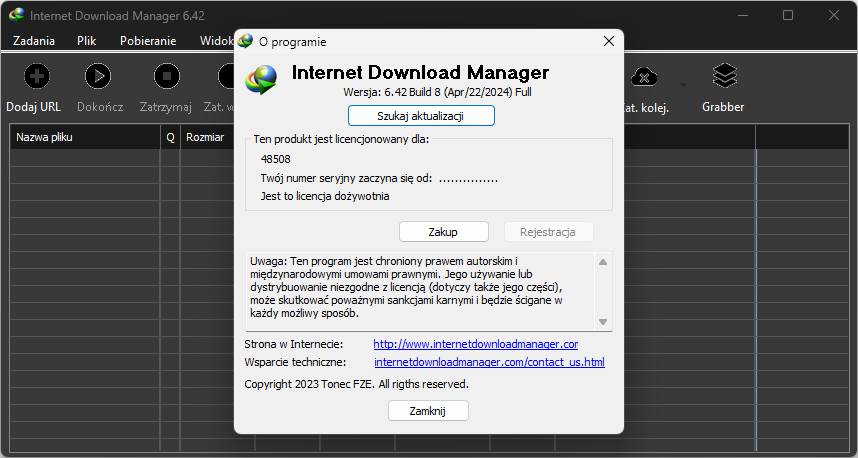The width and height of the screenshot is (858, 458).
Task: Click the Zamknij button
Action: tap(428, 411)
